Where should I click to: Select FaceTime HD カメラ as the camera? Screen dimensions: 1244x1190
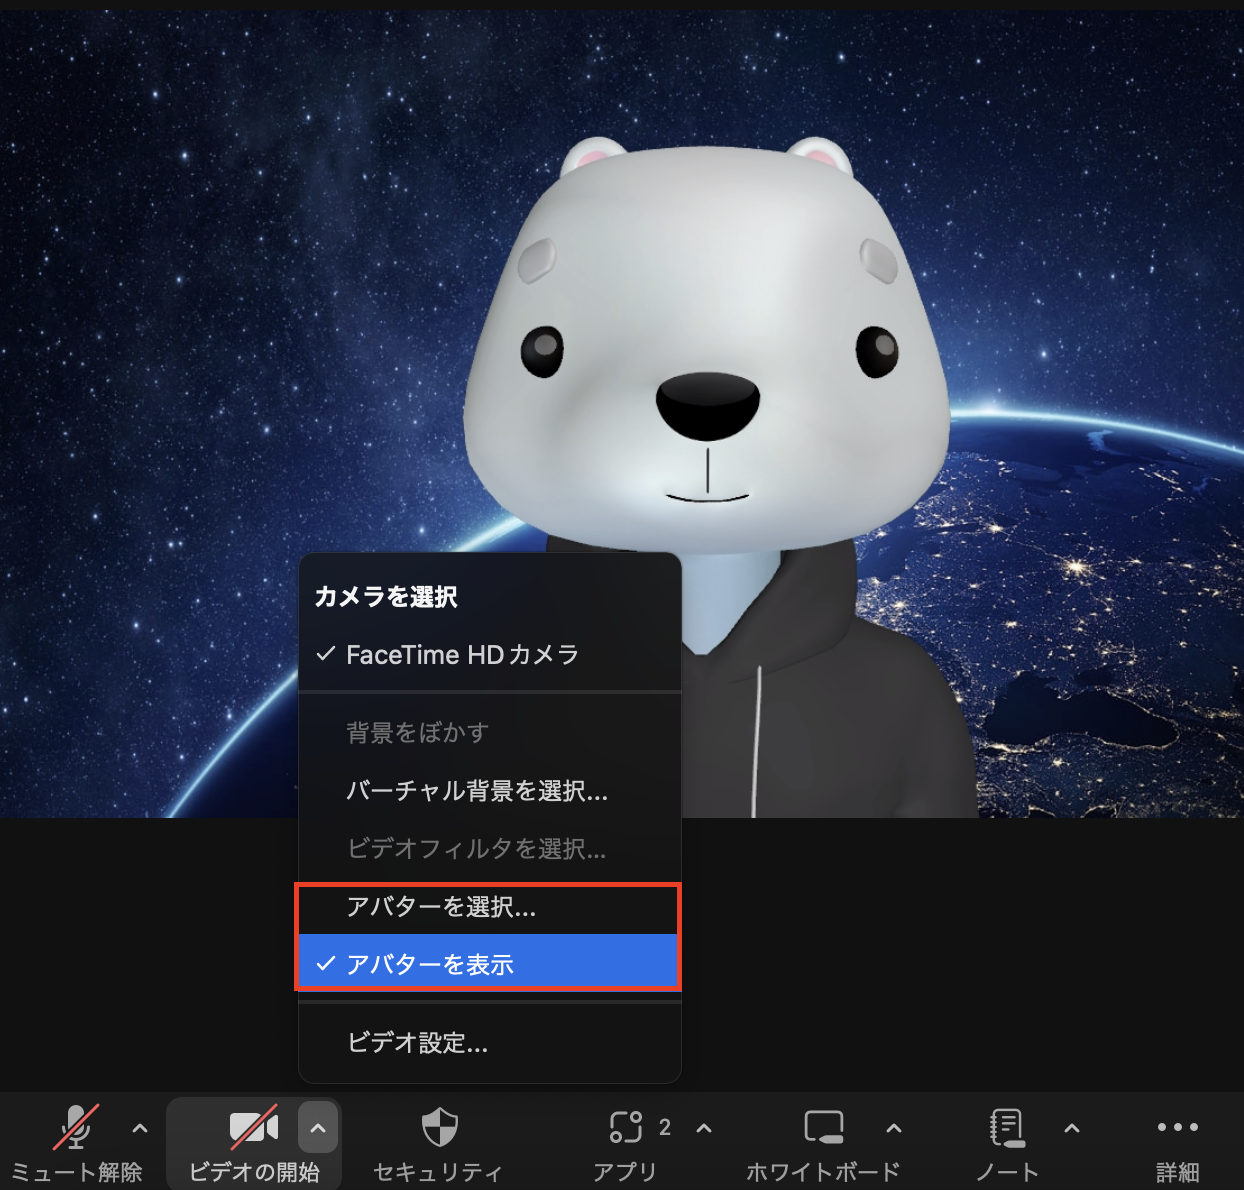[x=490, y=655]
